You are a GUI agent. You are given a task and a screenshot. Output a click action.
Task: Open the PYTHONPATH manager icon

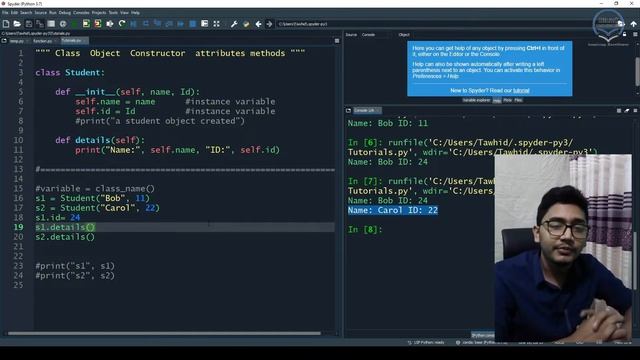coord(246,24)
